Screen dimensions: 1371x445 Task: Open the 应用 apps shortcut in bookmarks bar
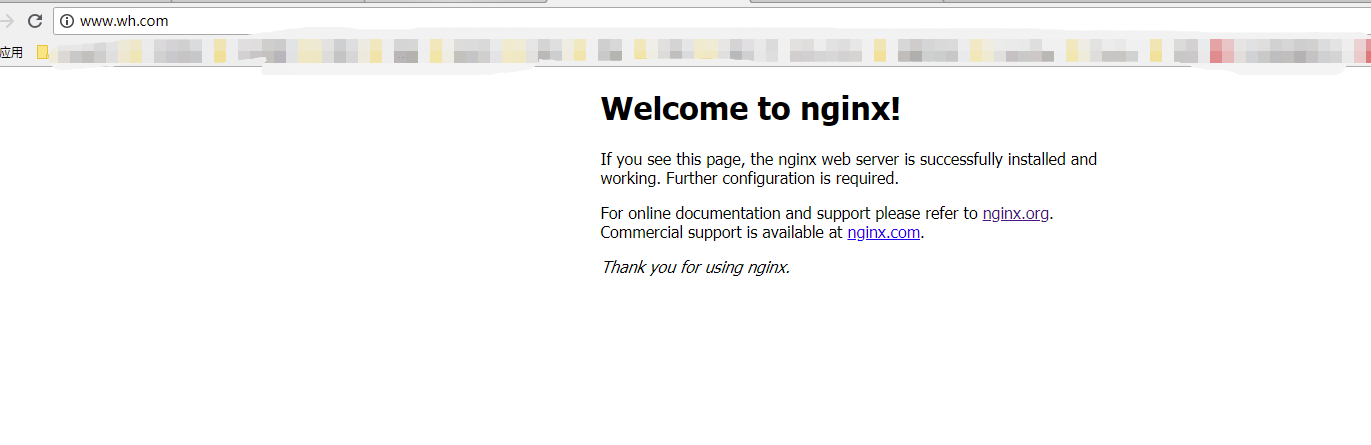pos(12,52)
